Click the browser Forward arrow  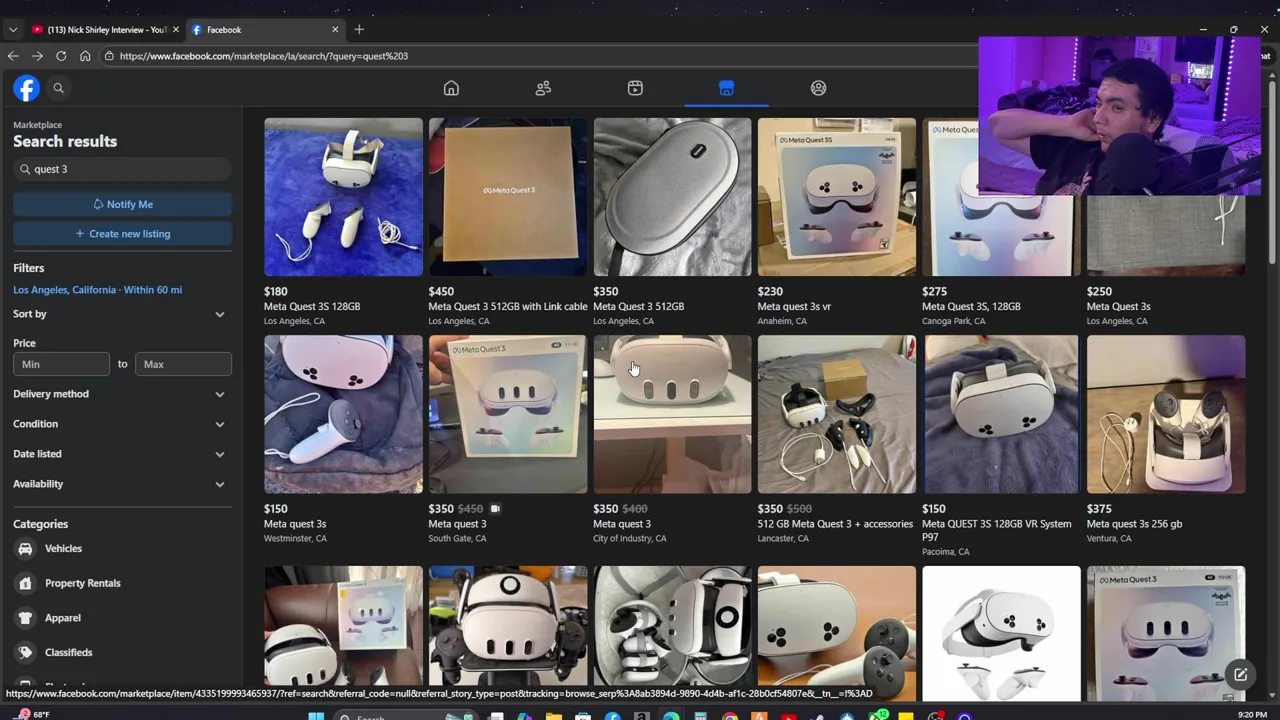tap(37, 56)
